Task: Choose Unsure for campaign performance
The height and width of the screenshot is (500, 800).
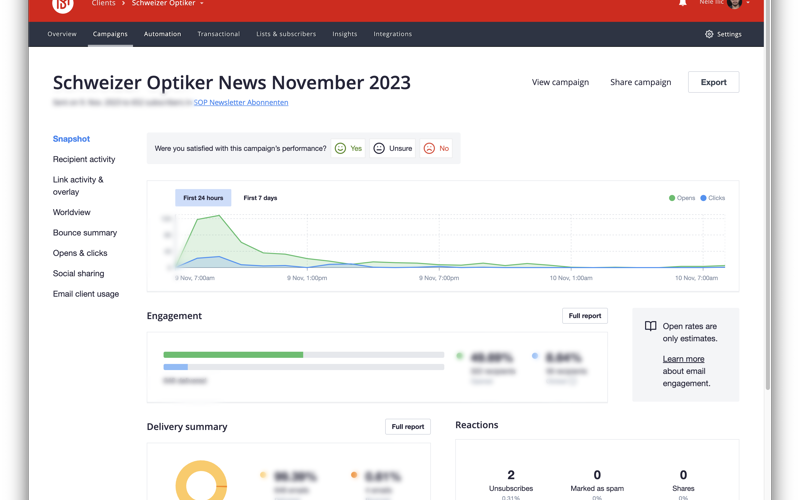Action: click(x=392, y=148)
